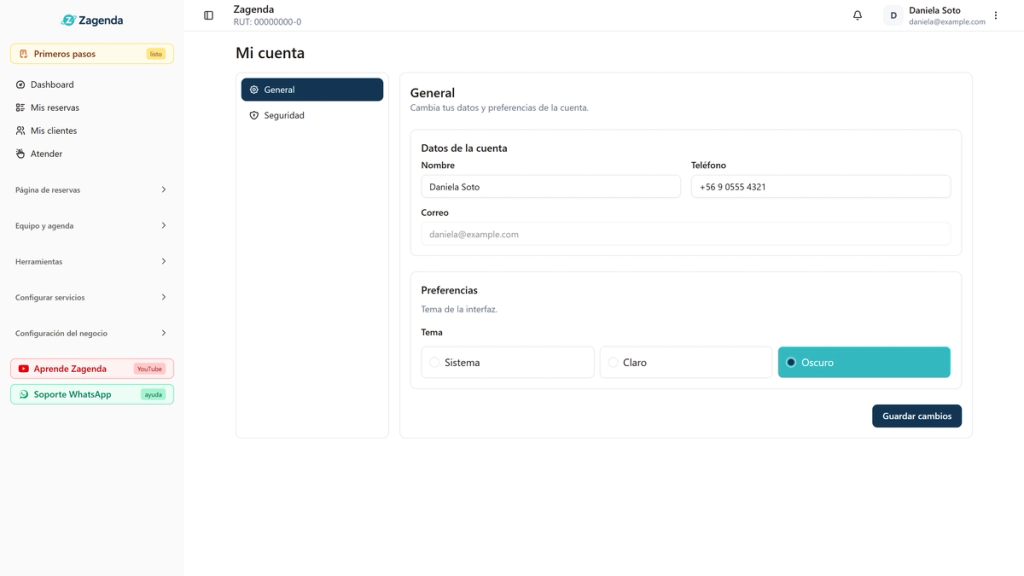Click the Dashboard gauge icon
The width and height of the screenshot is (1024, 576).
20,84
